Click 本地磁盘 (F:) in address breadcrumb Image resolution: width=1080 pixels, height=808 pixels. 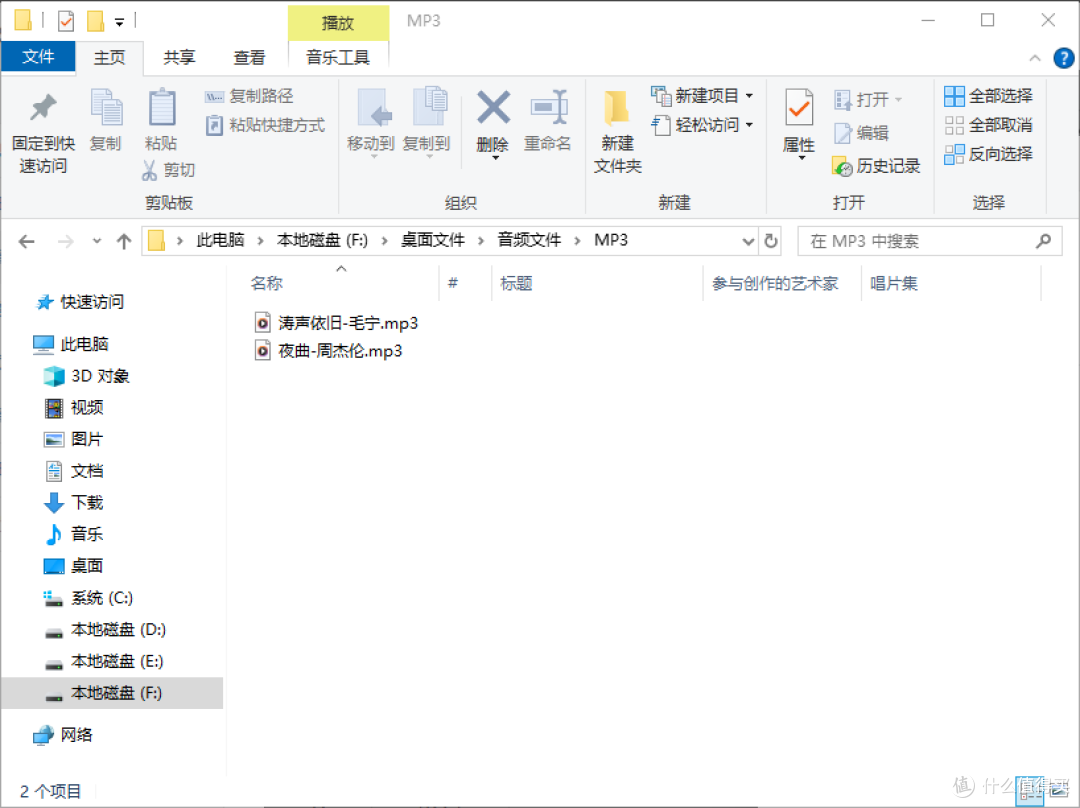(322, 240)
